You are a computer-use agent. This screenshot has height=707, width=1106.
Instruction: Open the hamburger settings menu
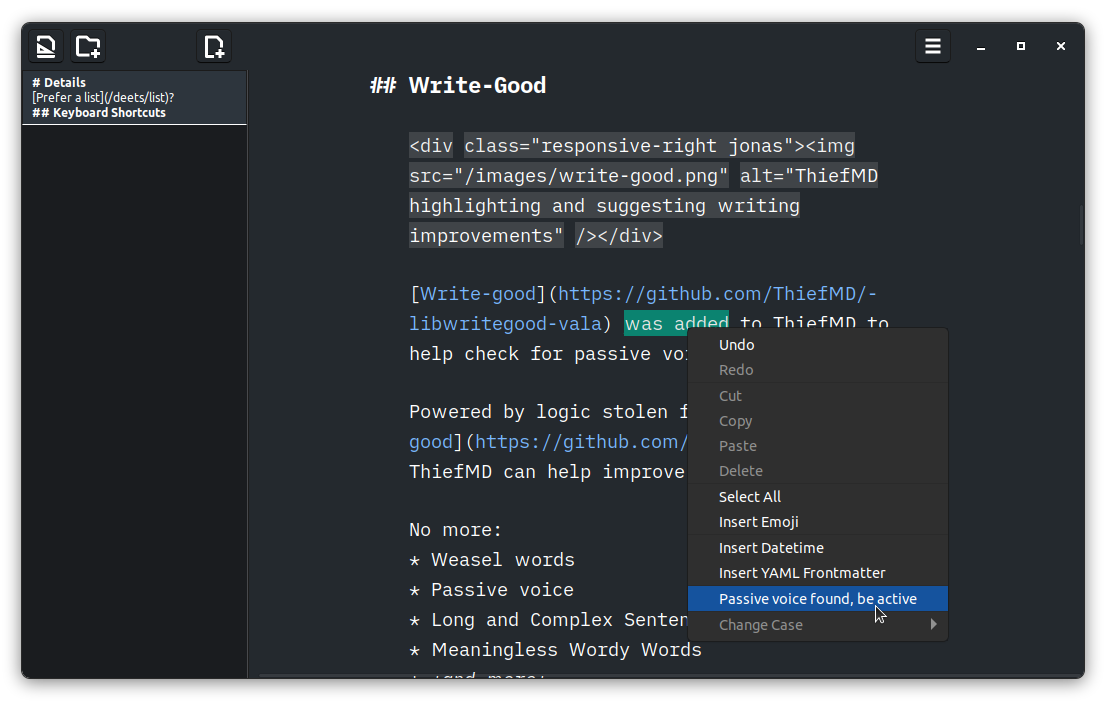pos(932,46)
